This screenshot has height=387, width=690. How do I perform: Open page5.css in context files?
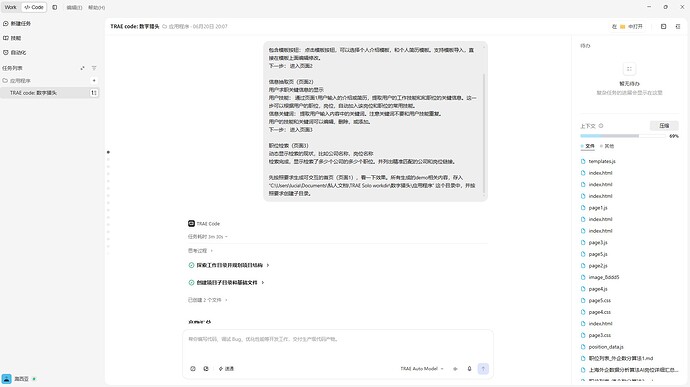click(x=599, y=300)
